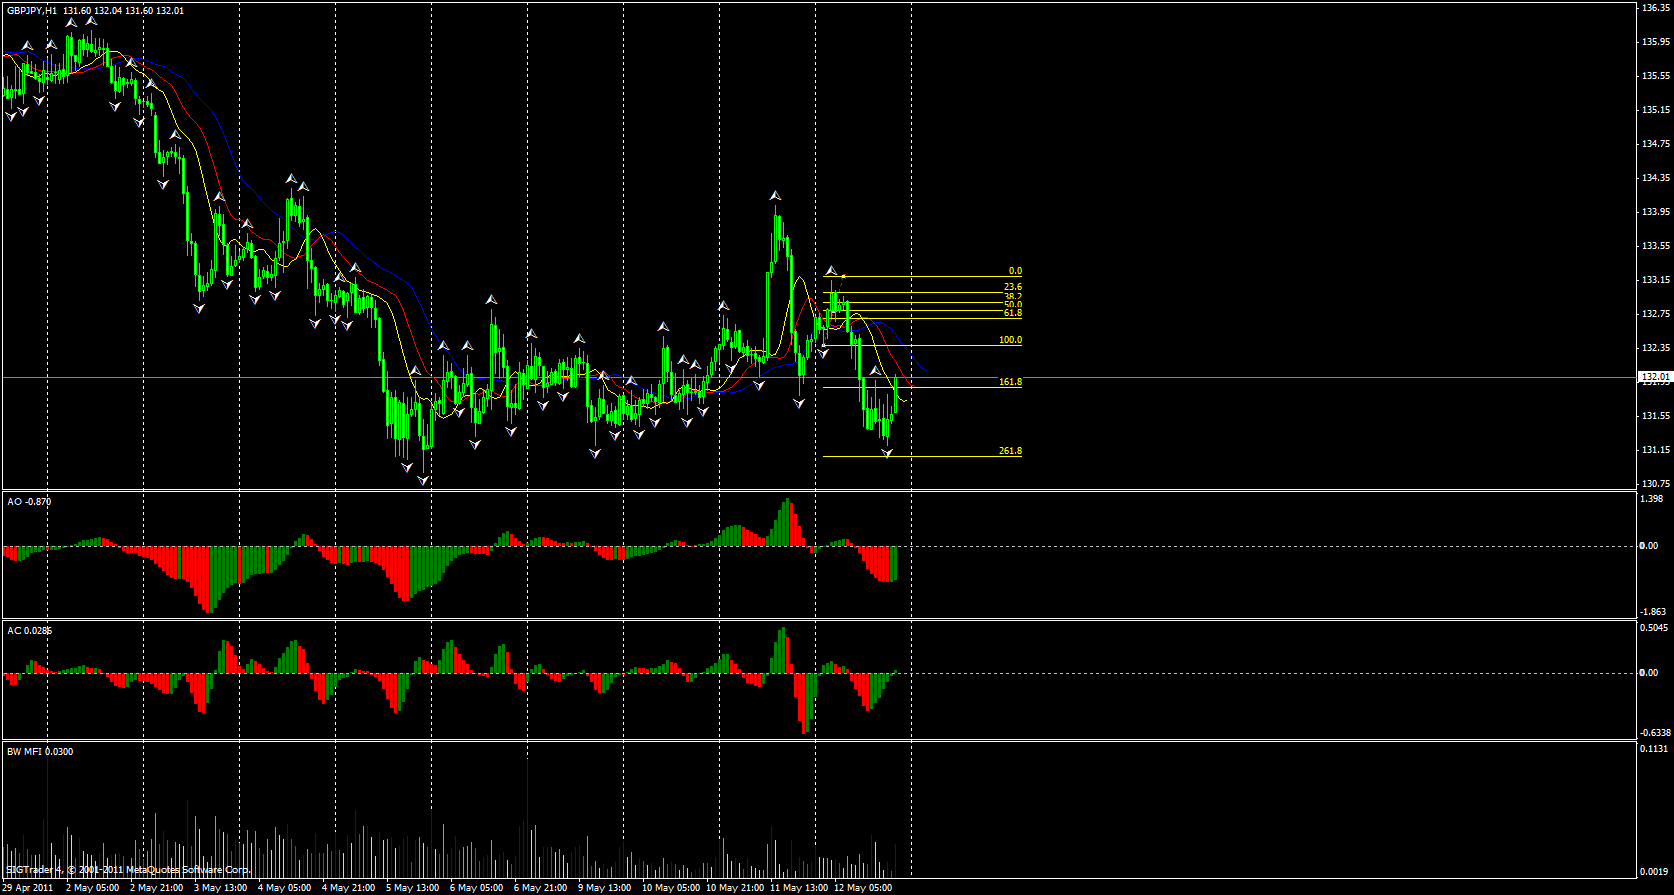Screen dimensions: 1674x895
Task: Click the 29 Apr 2011 time label
Action: (x=29, y=887)
